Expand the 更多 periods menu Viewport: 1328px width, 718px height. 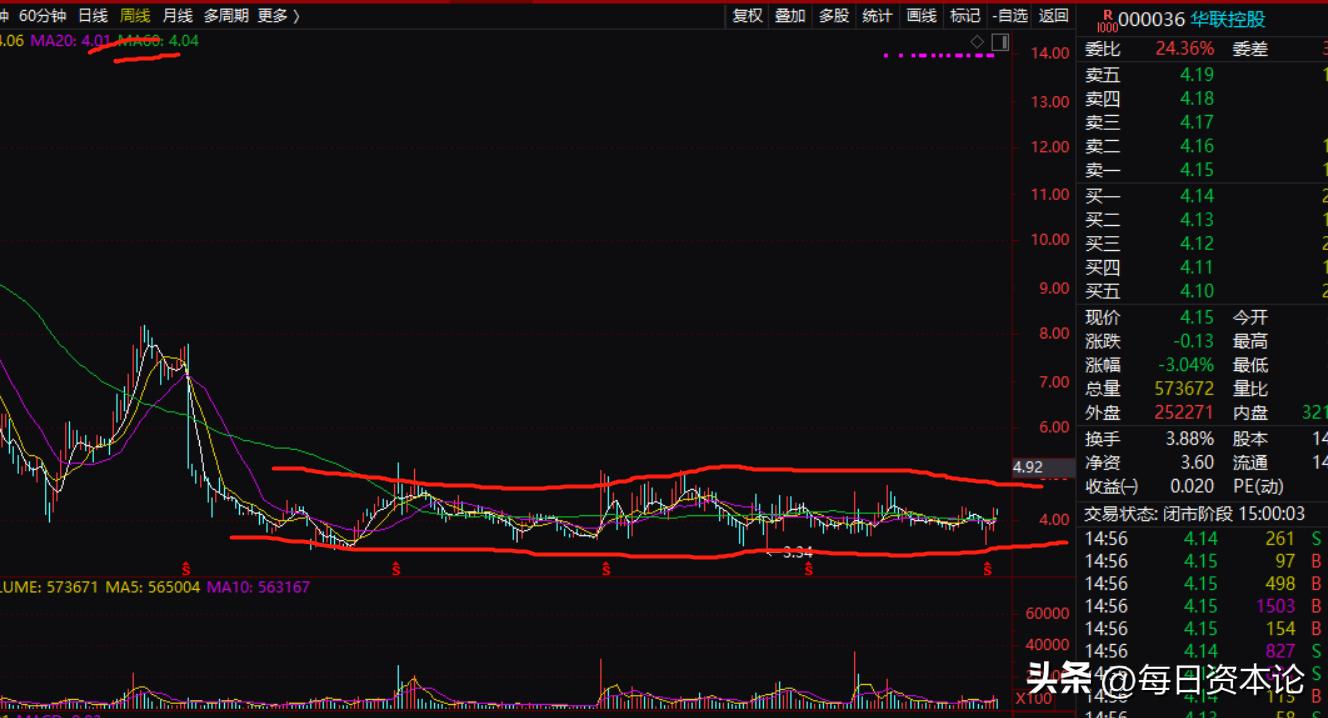(278, 15)
